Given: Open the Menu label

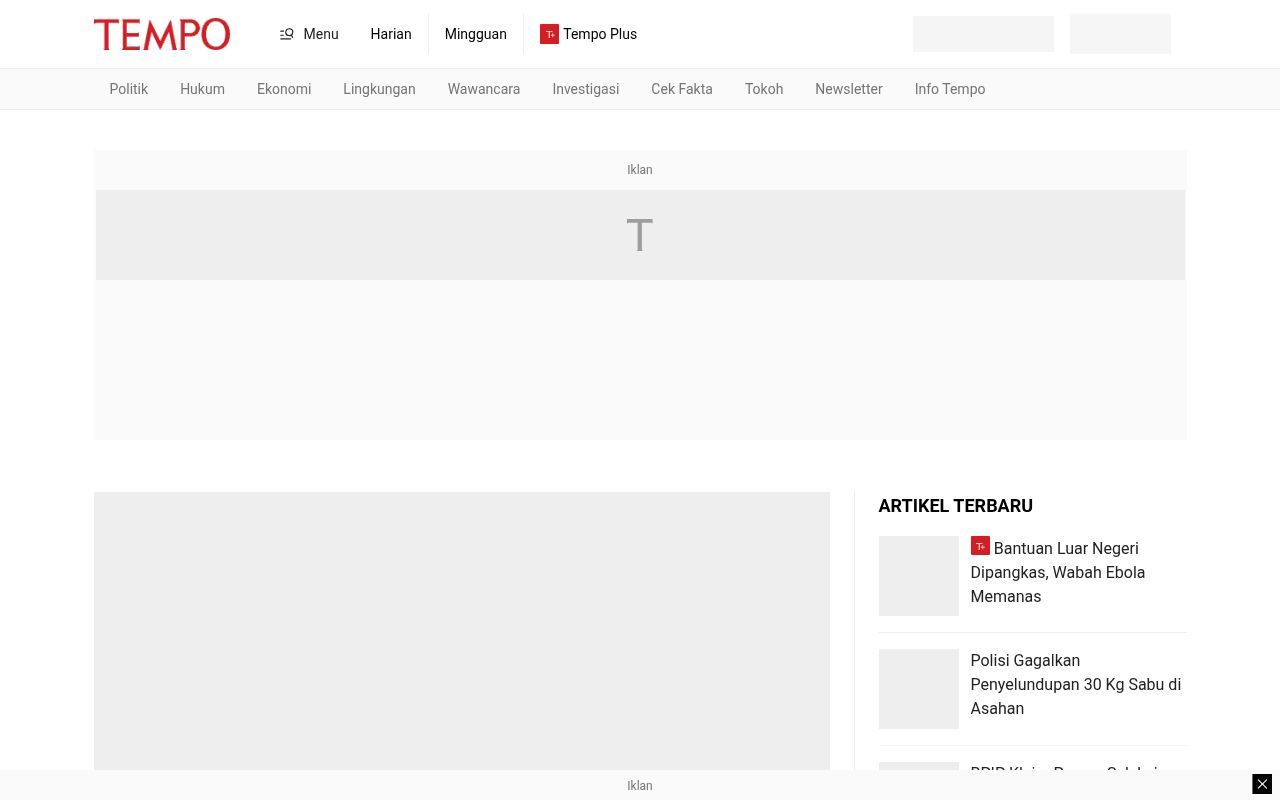Looking at the screenshot, I should click(321, 34).
